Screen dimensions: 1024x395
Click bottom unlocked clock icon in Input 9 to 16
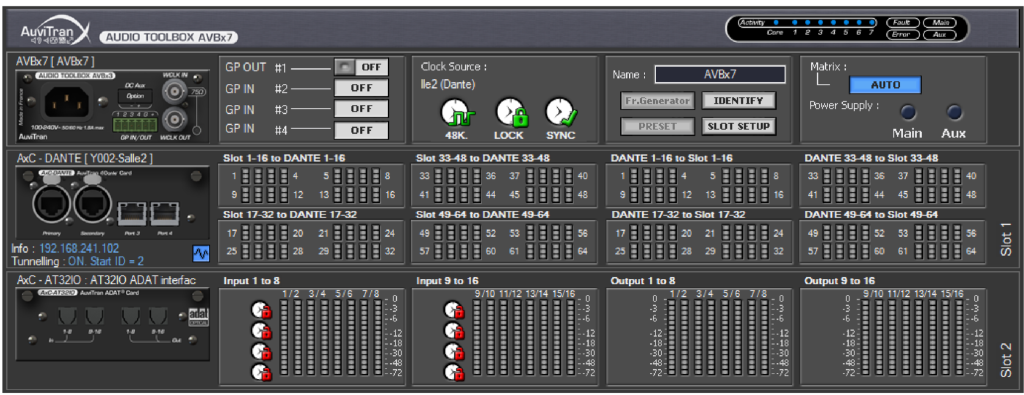point(454,372)
